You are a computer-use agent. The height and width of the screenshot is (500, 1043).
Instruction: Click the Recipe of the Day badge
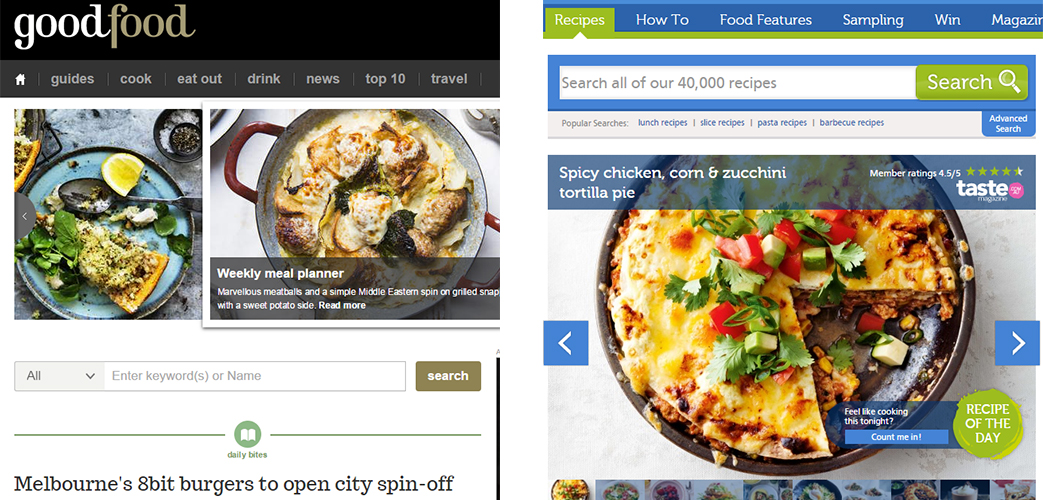click(x=988, y=424)
